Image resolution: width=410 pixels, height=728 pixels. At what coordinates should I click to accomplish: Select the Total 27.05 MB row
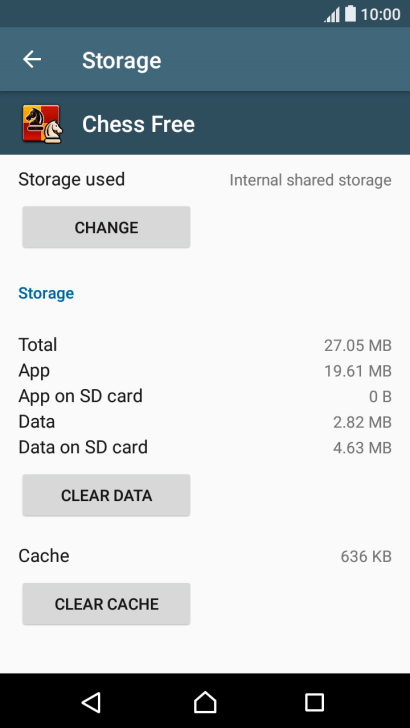[205, 345]
